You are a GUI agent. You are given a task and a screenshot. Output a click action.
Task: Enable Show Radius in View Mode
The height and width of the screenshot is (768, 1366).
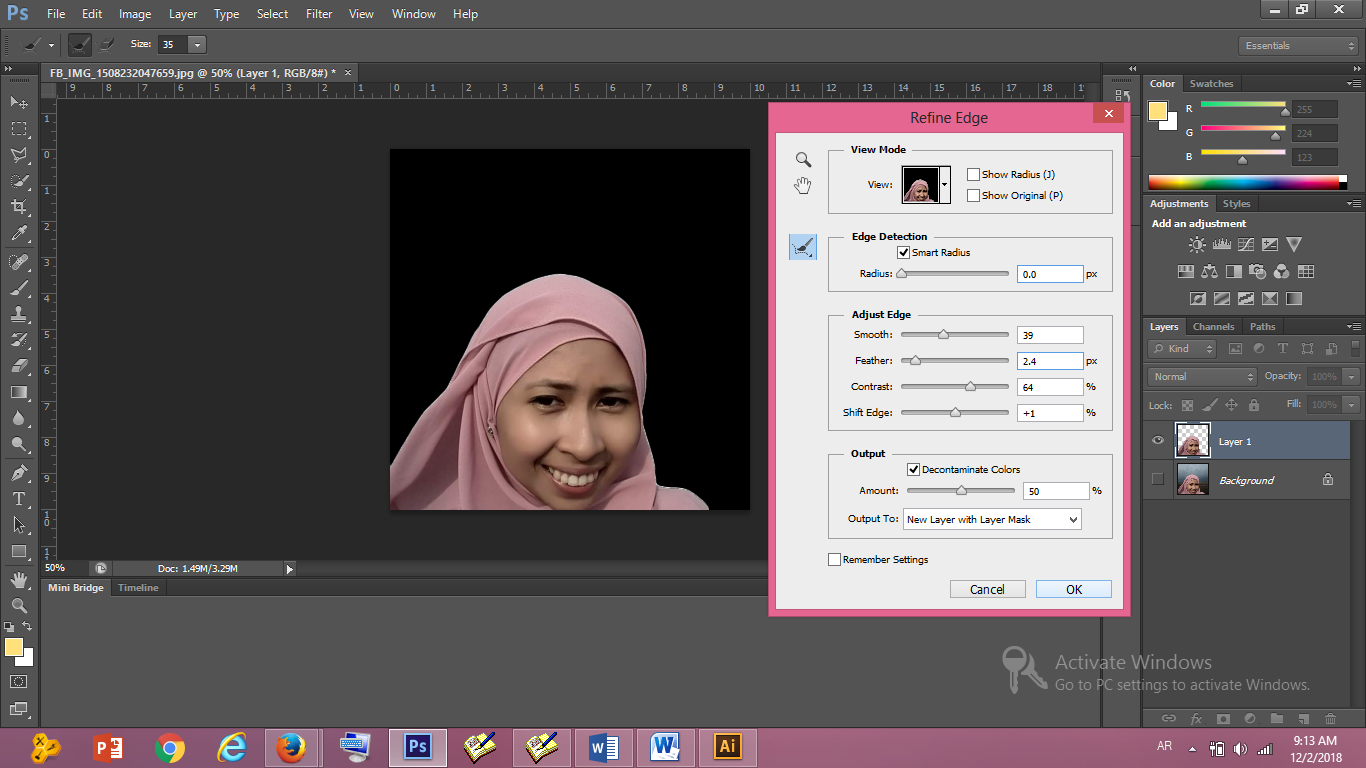coord(973,174)
